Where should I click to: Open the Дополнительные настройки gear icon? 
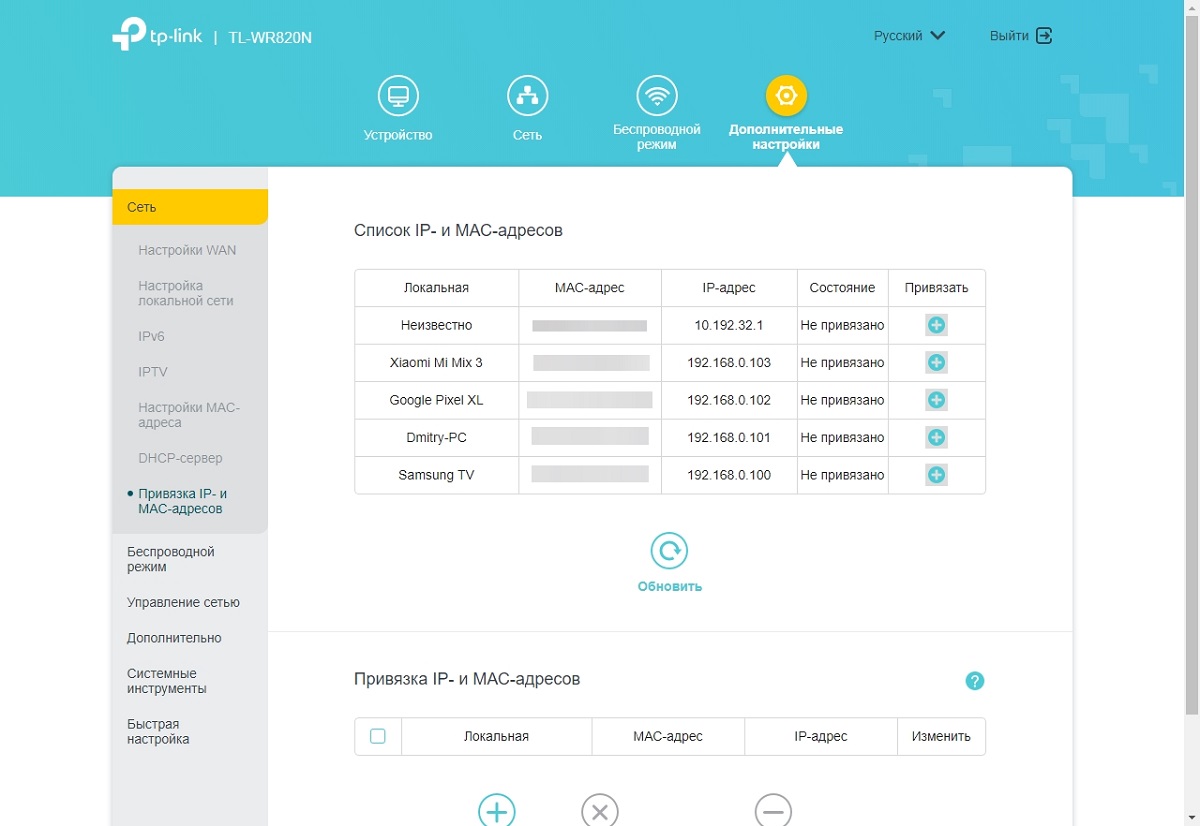click(786, 96)
